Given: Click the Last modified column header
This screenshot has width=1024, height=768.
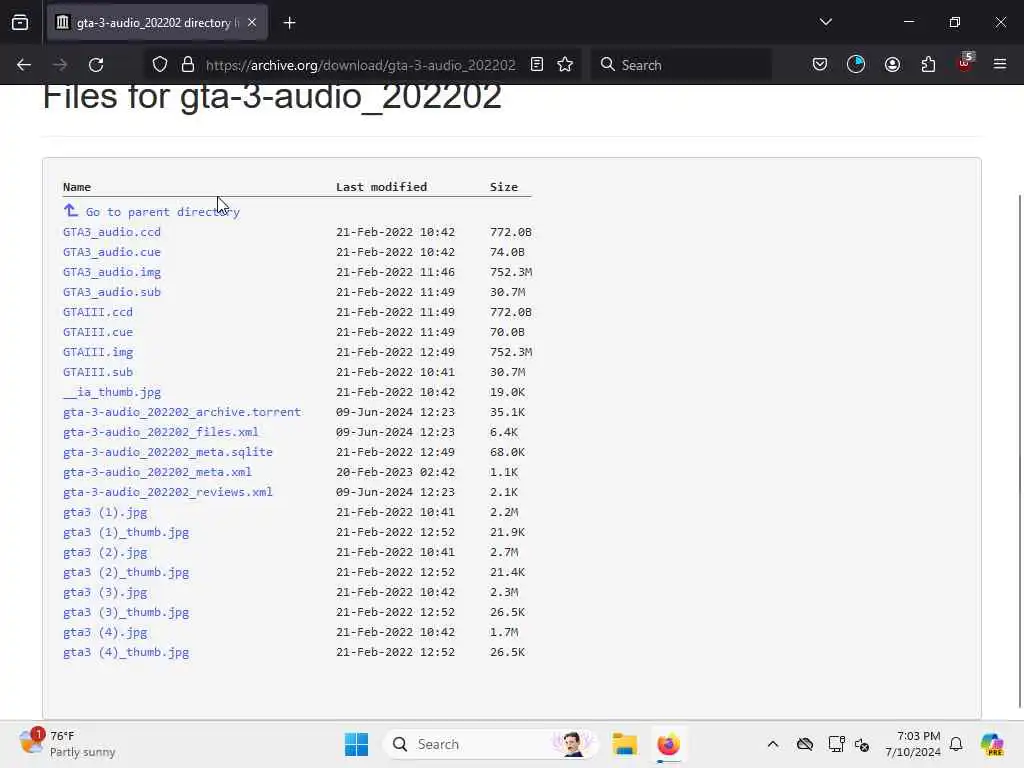Looking at the screenshot, I should [x=381, y=187].
